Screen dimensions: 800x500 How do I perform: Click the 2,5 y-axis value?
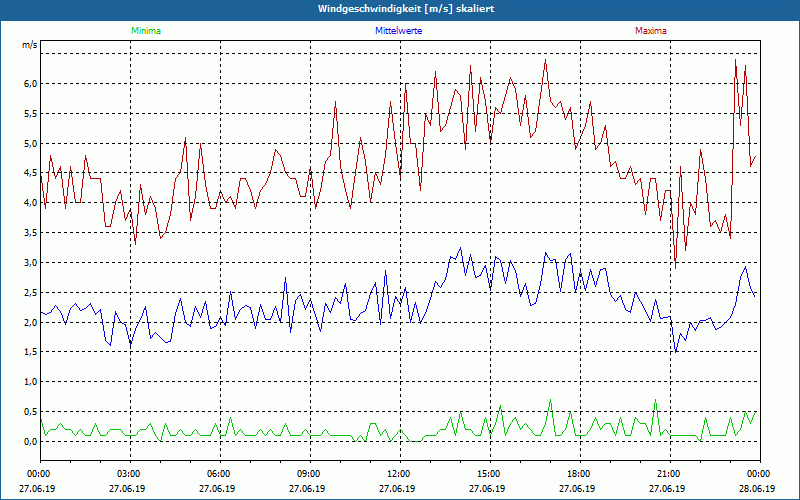pyautogui.click(x=31, y=293)
